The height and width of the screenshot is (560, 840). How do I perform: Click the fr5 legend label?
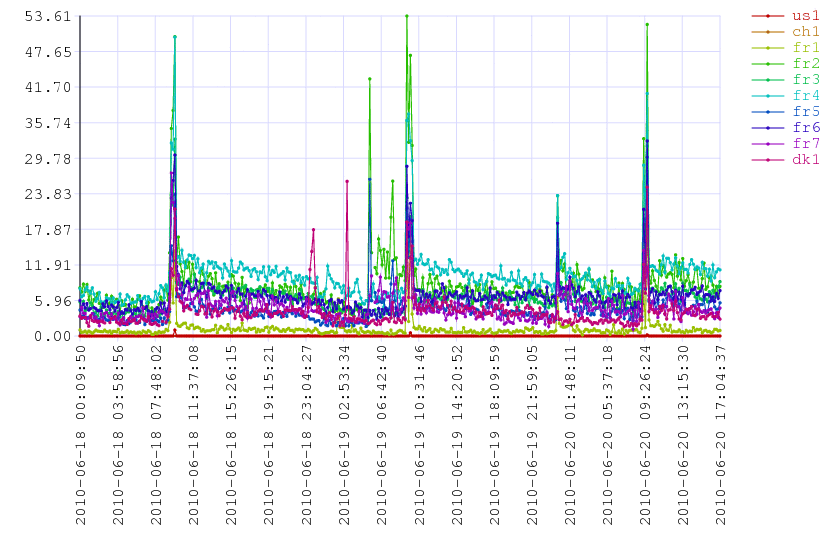805,112
